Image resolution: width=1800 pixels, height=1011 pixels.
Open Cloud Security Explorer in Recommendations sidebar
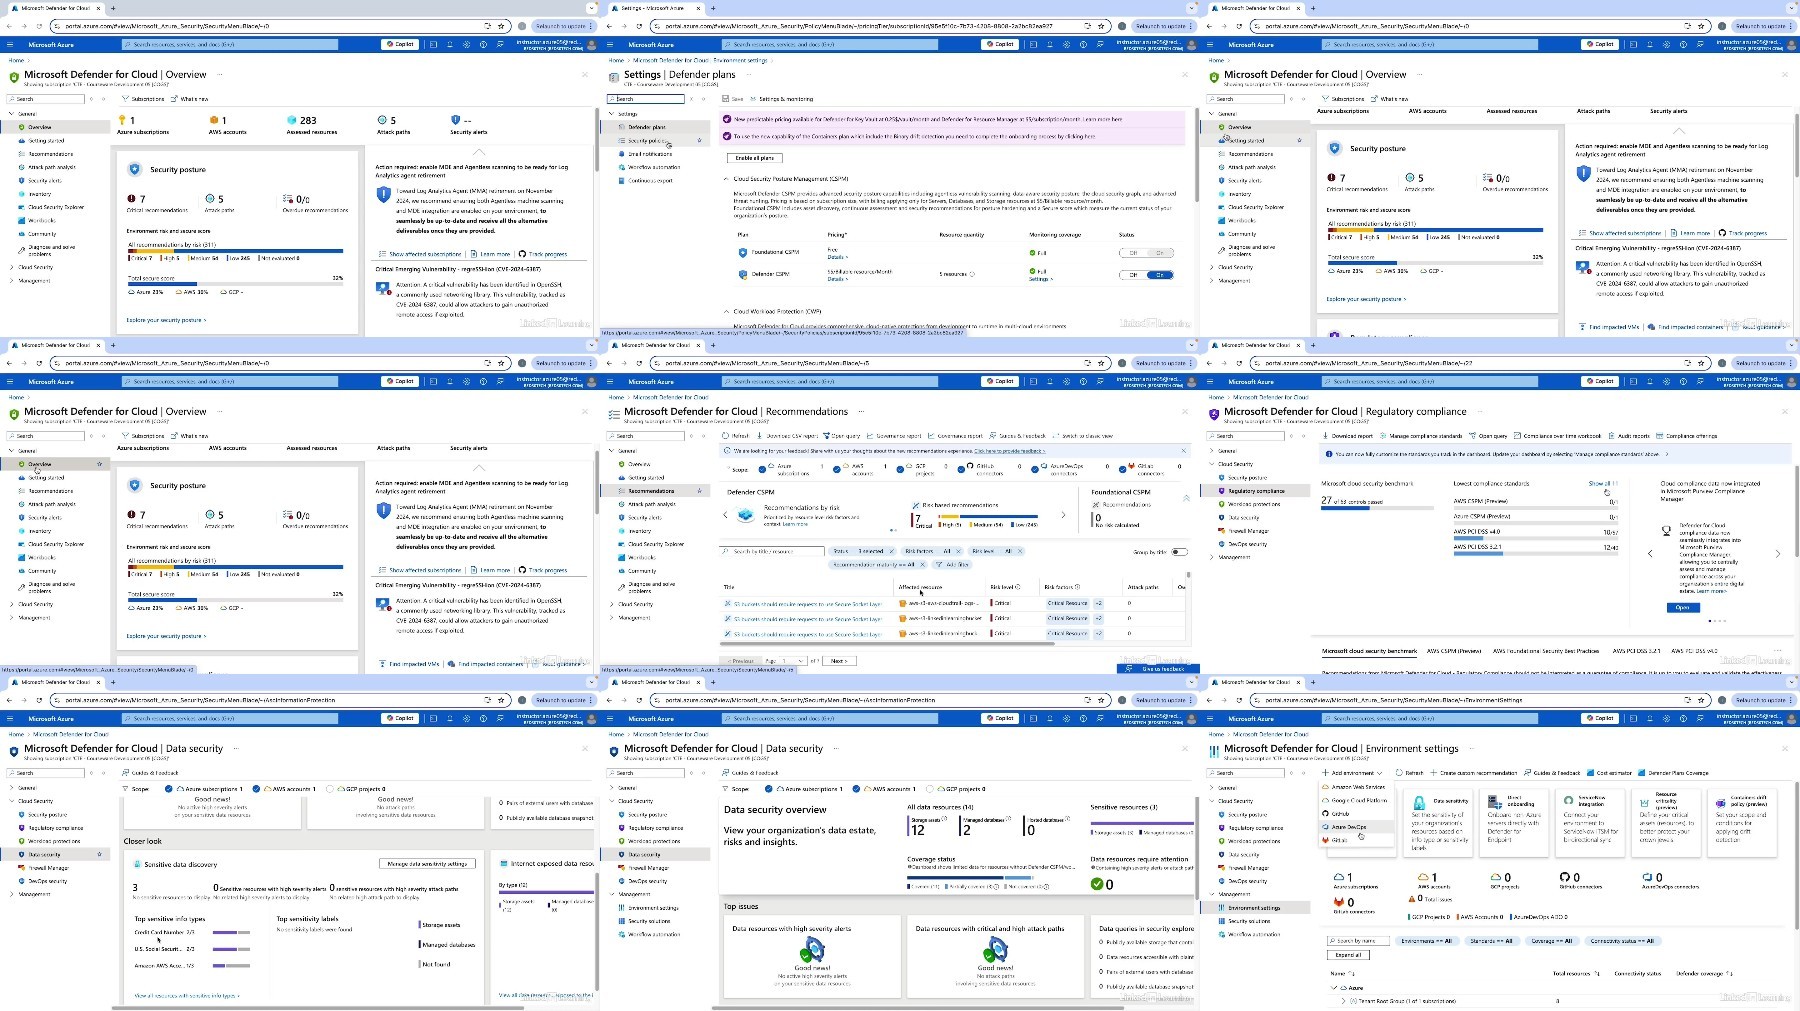pyautogui.click(x=656, y=544)
